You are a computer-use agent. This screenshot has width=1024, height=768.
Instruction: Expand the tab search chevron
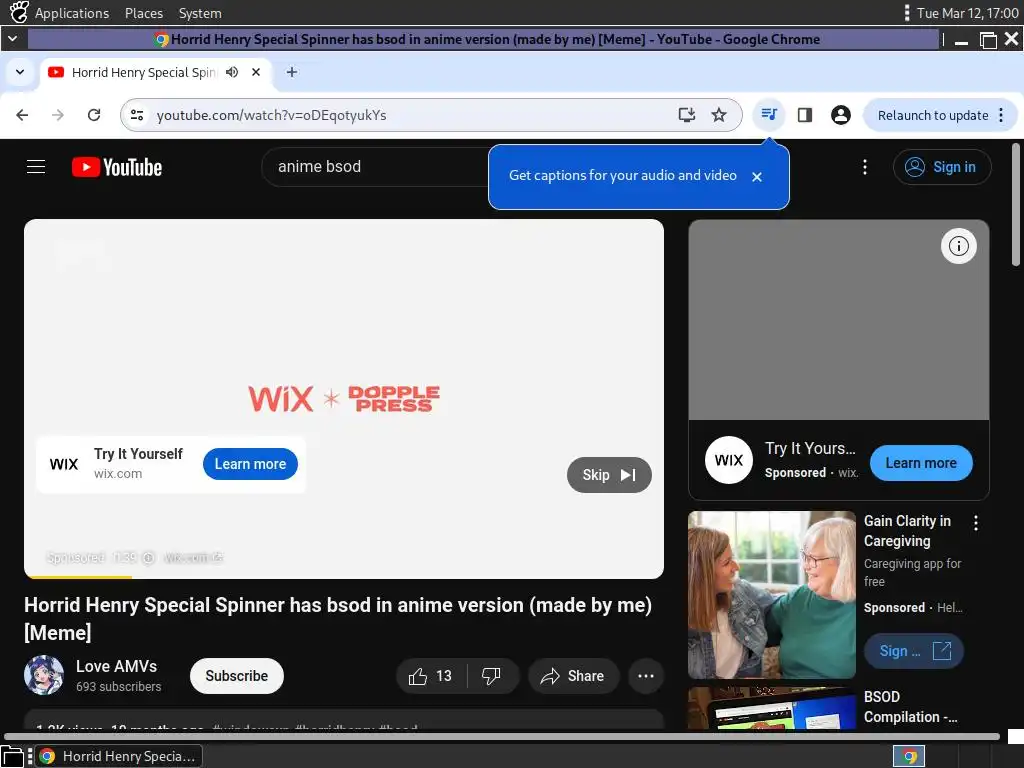click(20, 72)
